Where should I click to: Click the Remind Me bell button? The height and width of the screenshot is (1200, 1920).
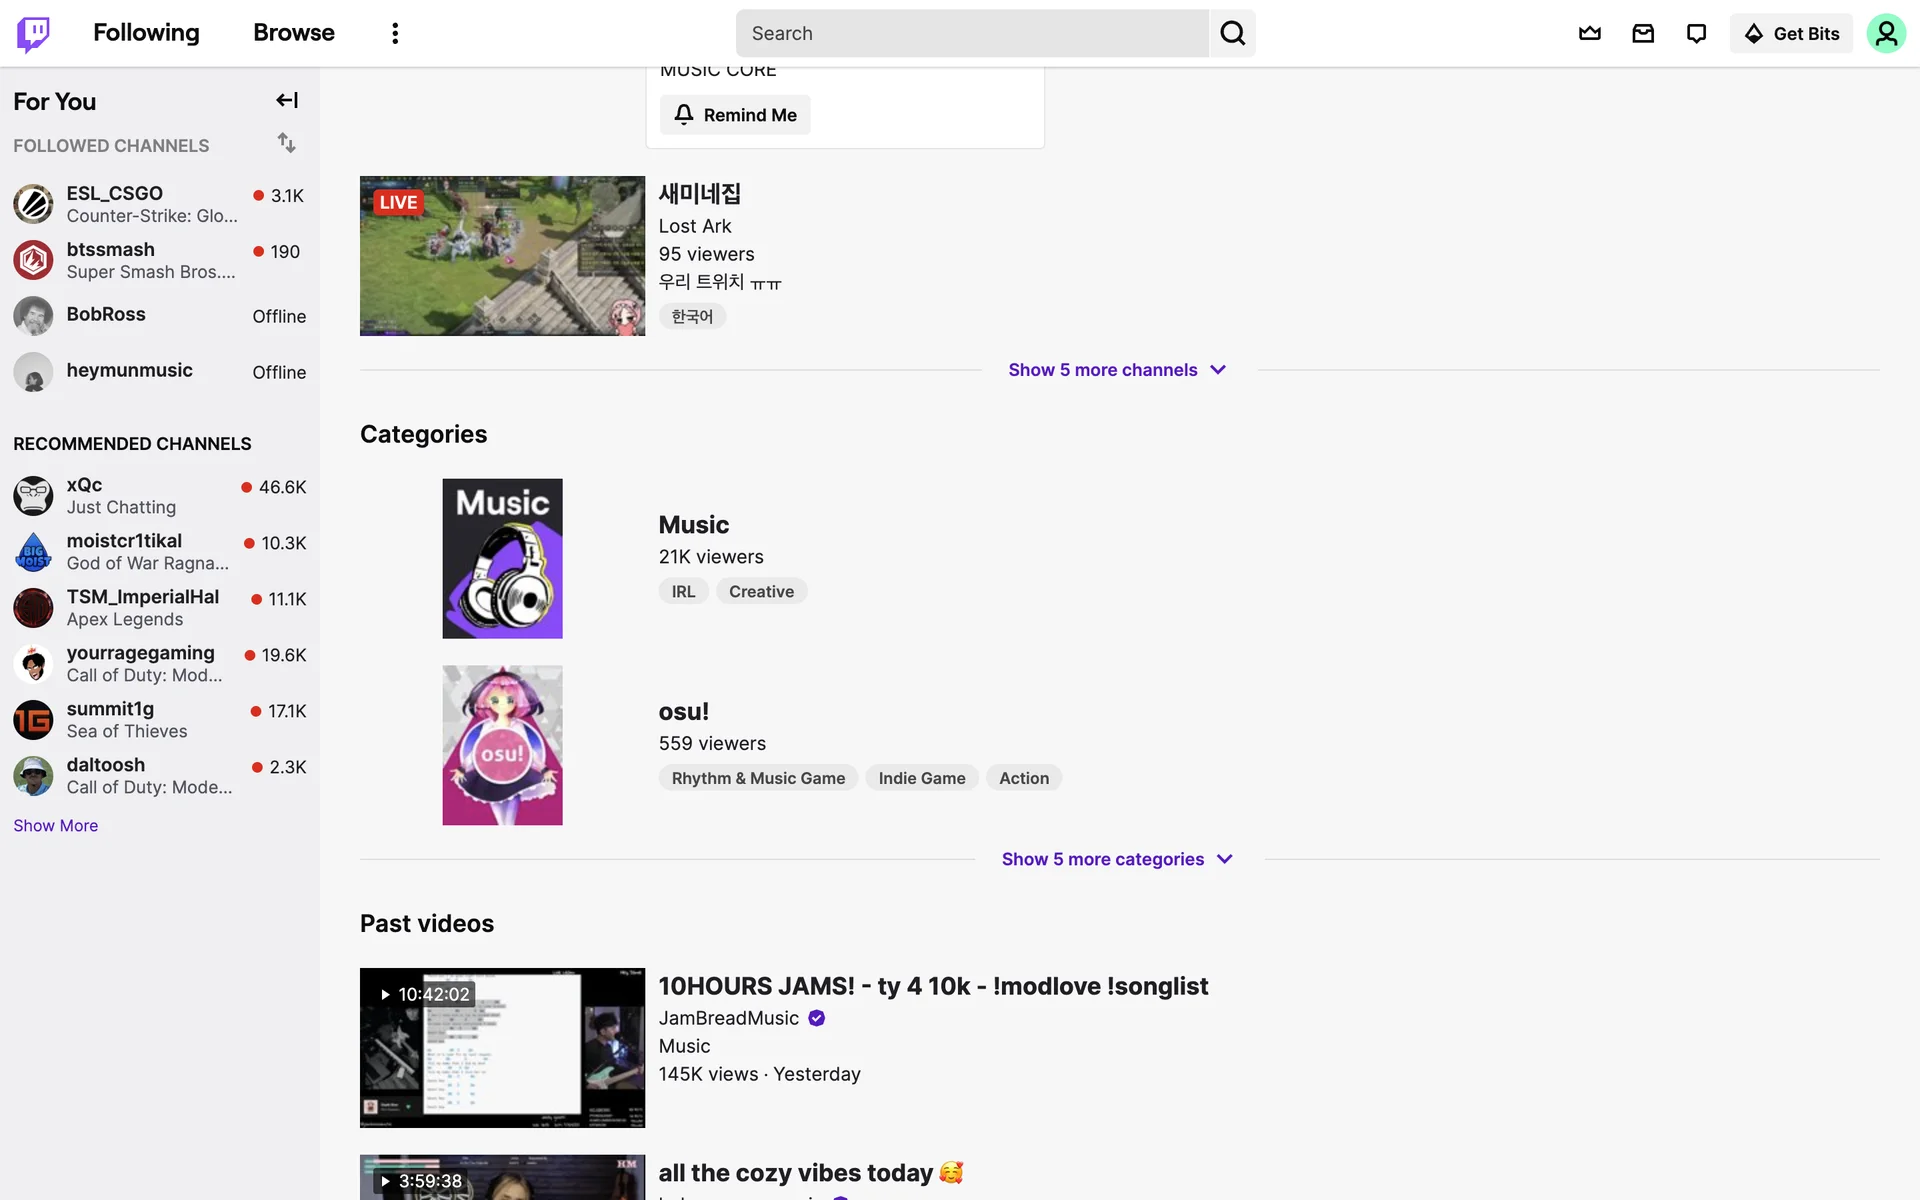pyautogui.click(x=735, y=115)
